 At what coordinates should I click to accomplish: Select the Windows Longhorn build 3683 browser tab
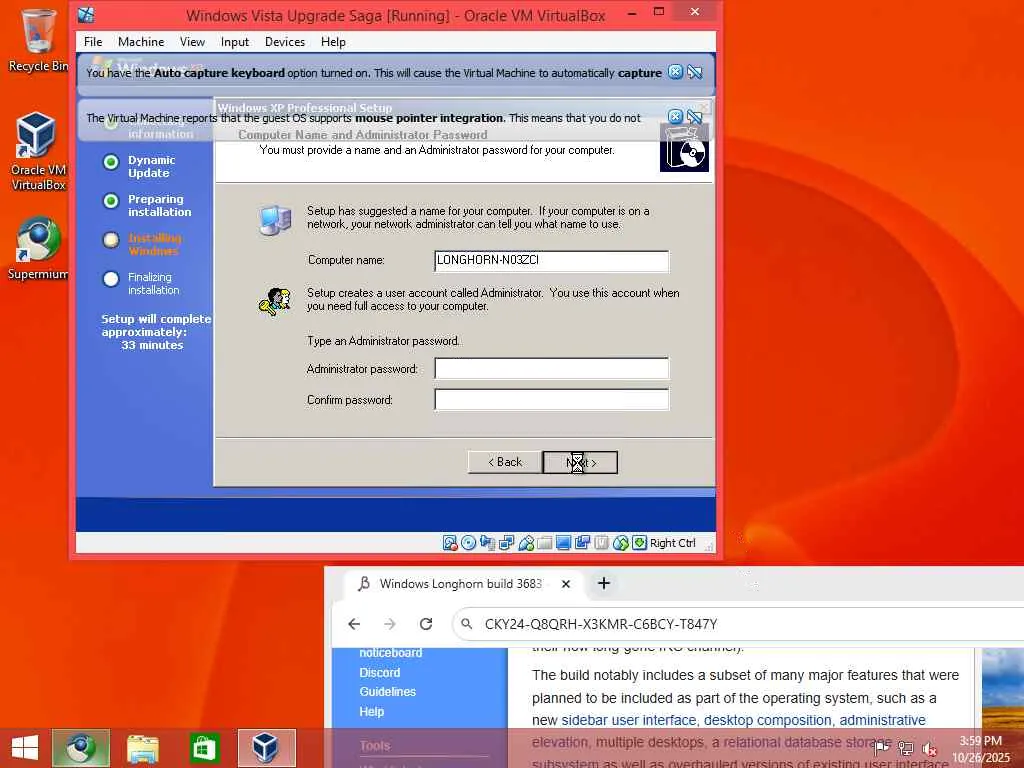460,583
